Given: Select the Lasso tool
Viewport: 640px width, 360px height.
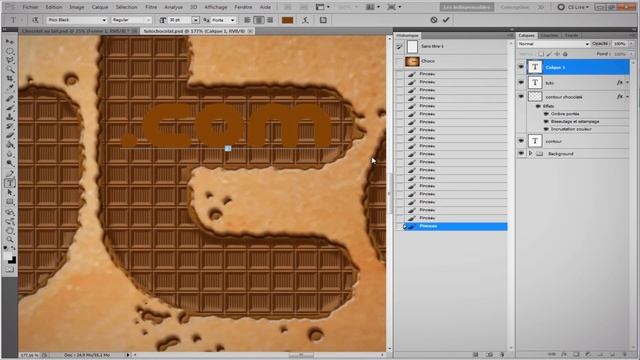Looking at the screenshot, I should click(x=9, y=60).
